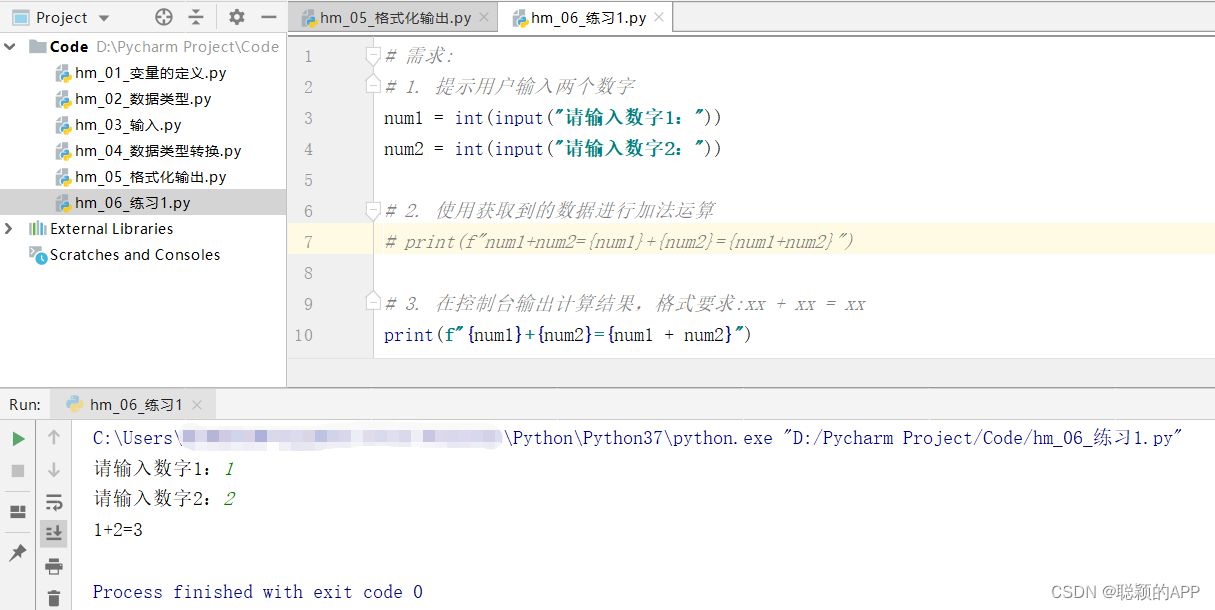This screenshot has width=1215, height=610.
Task: Select hm_04_数据类型转换.py file
Action: (158, 151)
